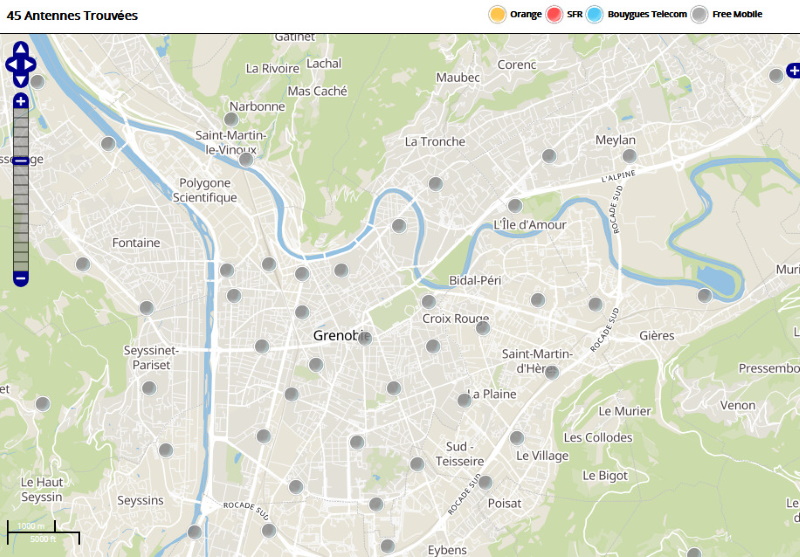Open antenna marker beside Saint-Martin-d'Hères label
The height and width of the screenshot is (557, 800).
551,372
